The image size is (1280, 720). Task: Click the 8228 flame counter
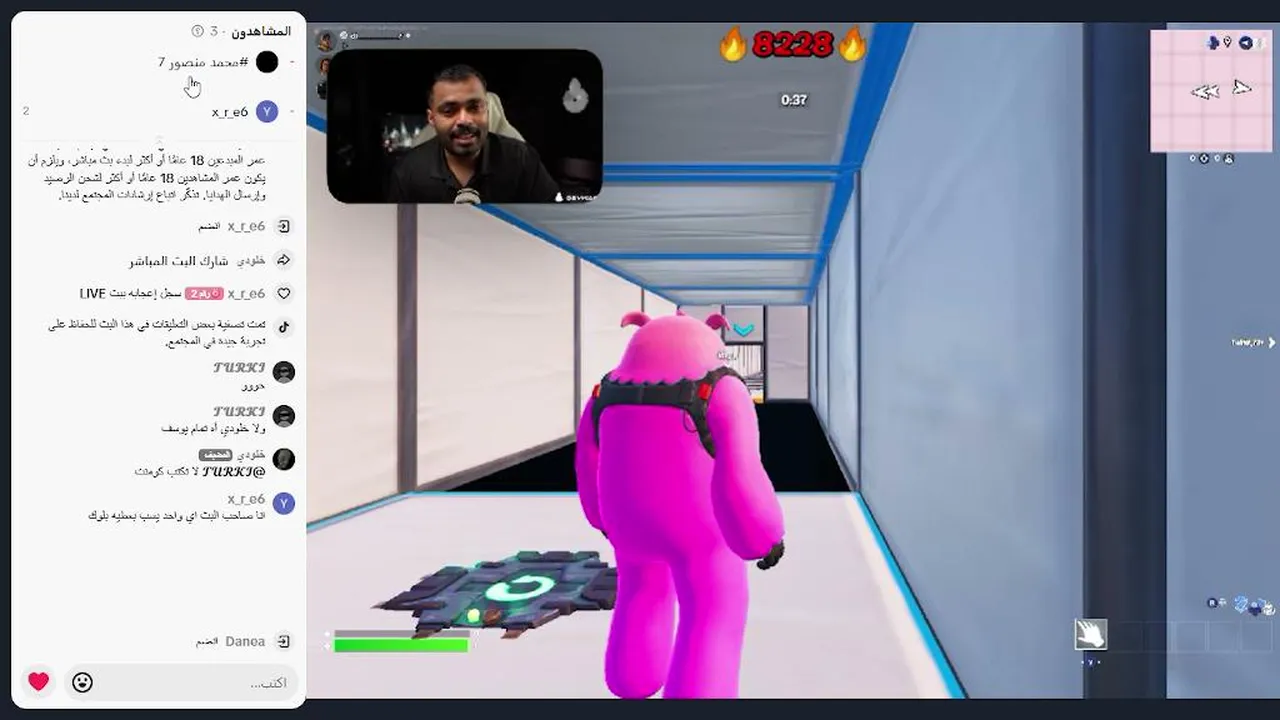click(793, 45)
